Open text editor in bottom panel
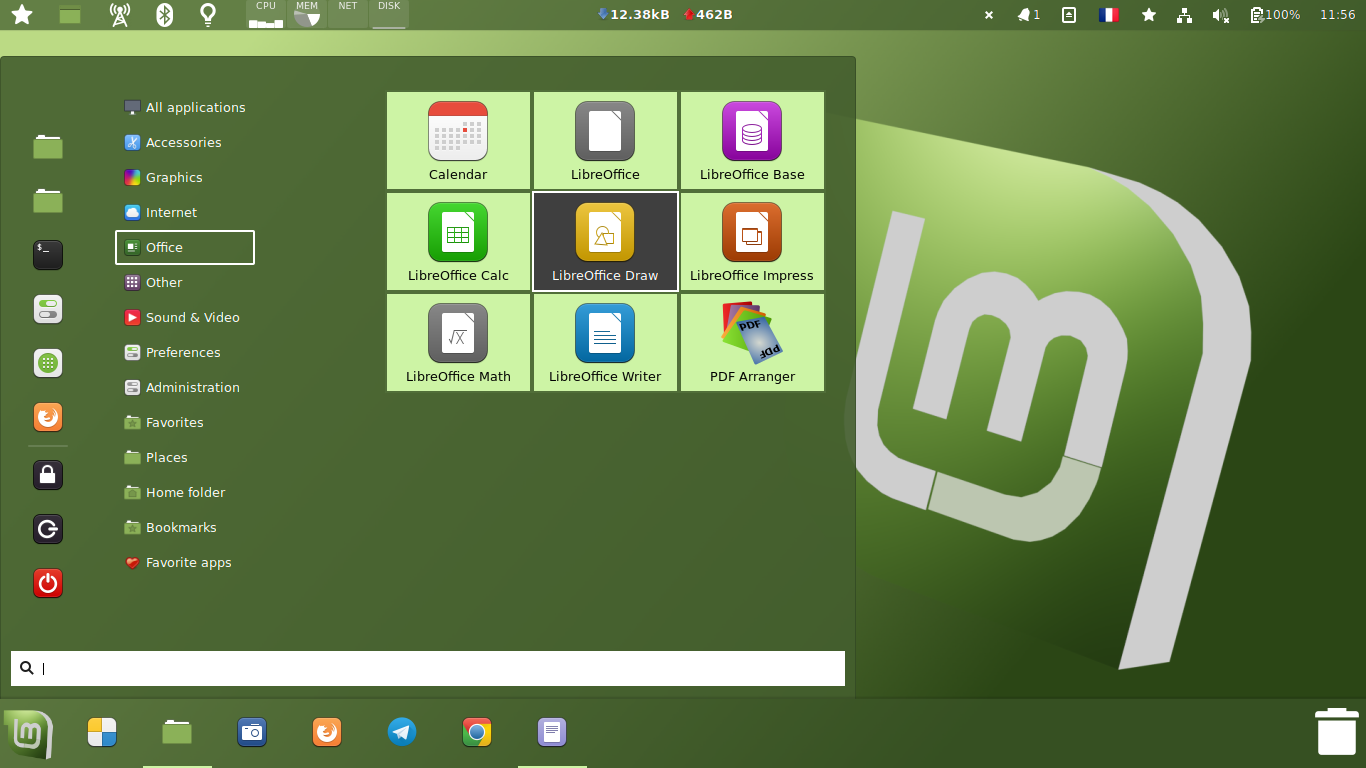The image size is (1366, 768). click(552, 733)
